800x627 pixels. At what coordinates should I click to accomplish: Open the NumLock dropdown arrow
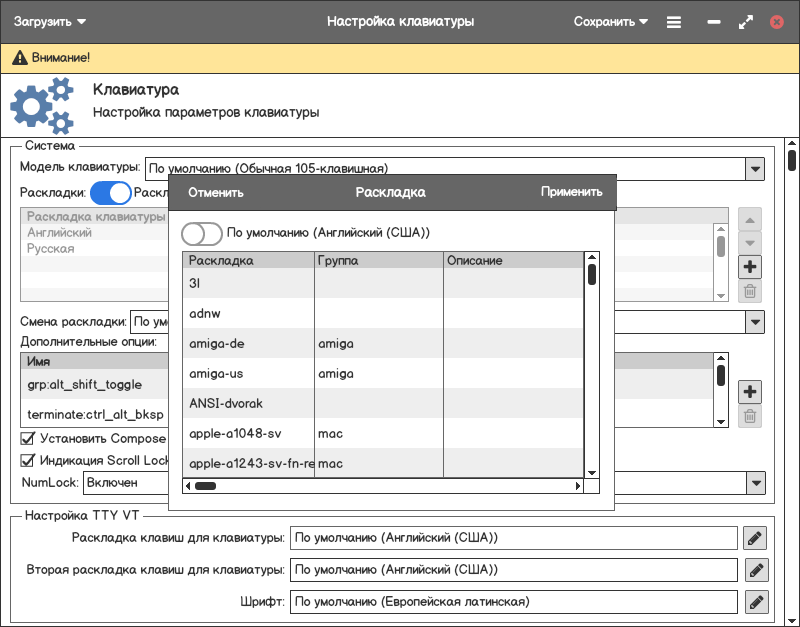755,483
